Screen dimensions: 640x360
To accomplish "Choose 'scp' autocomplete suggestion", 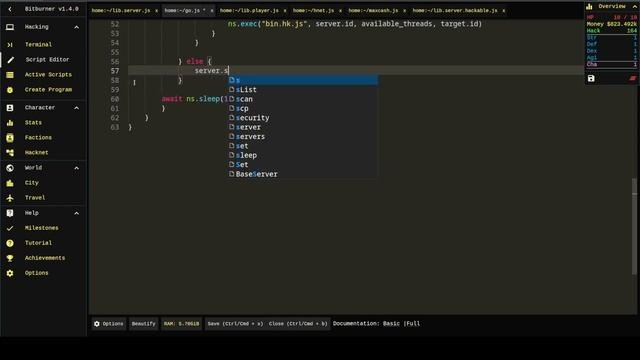I will pos(303,109).
